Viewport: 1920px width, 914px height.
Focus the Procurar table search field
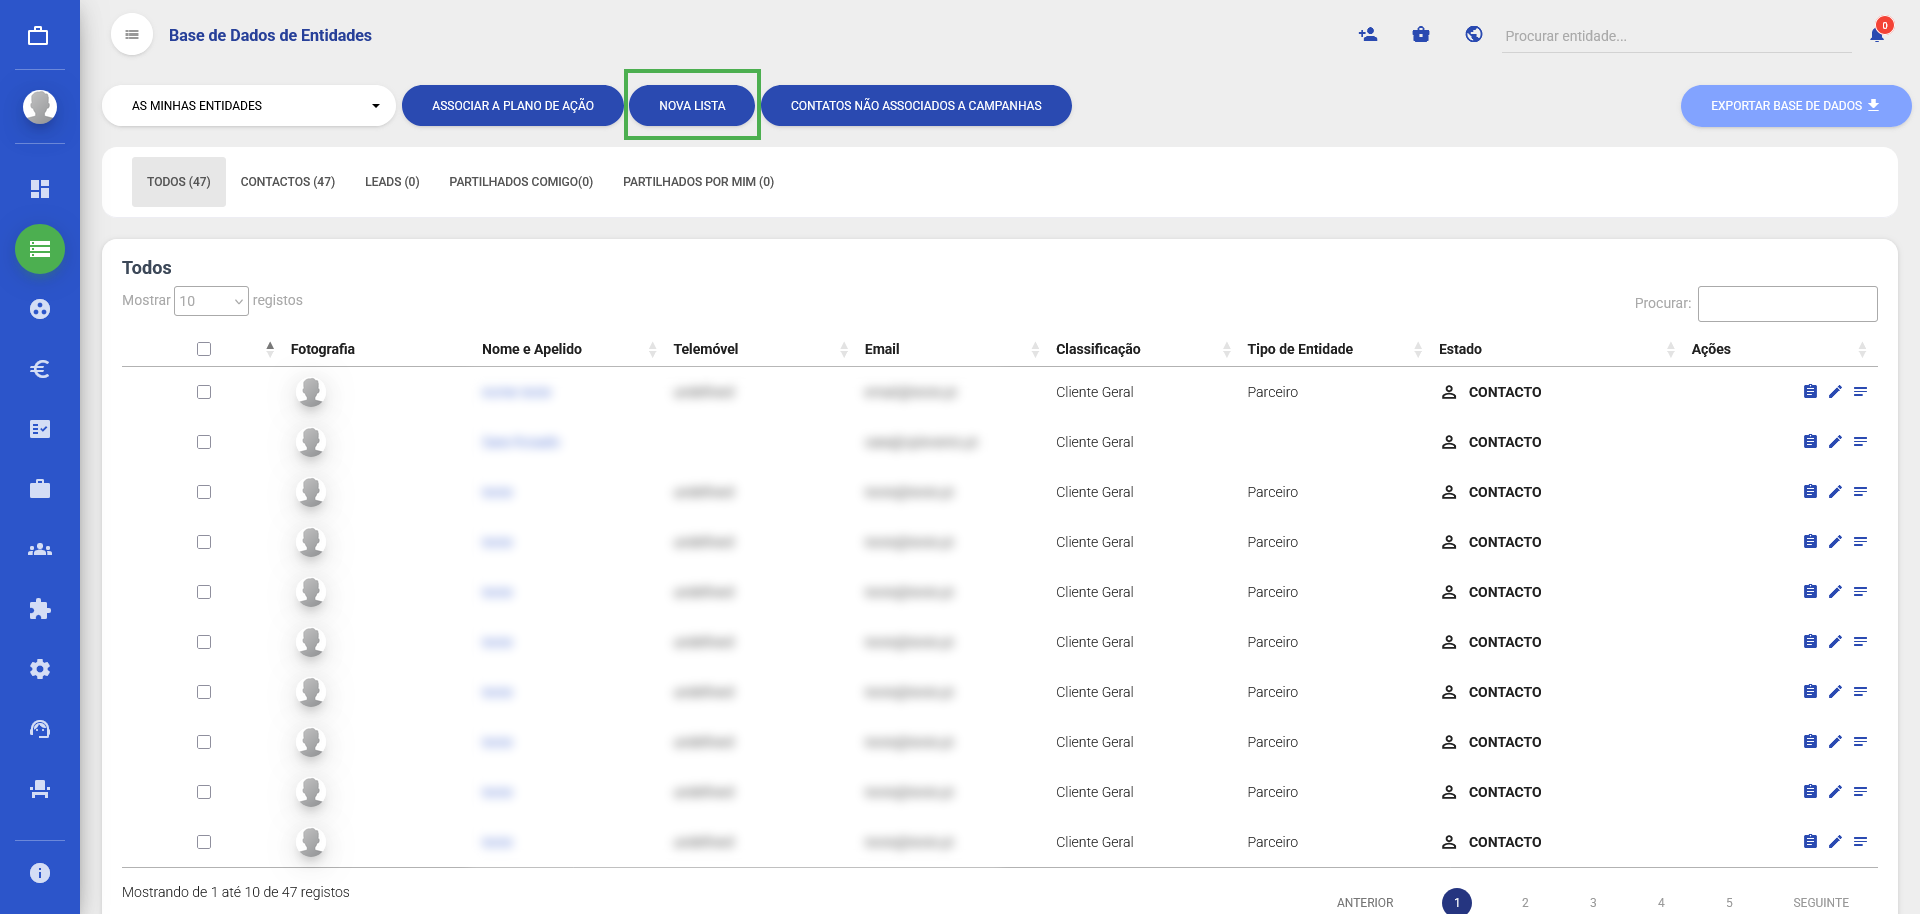[x=1787, y=304]
